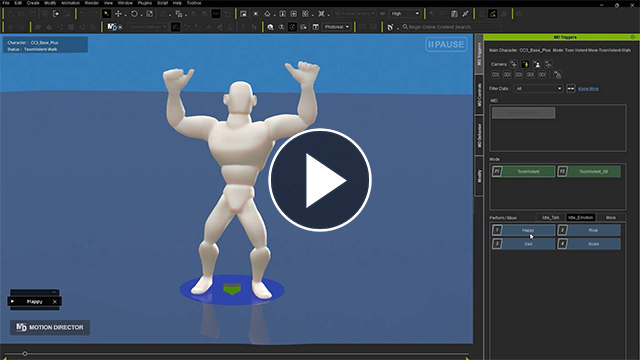640x360 pixels.
Task: Click the dropdown arrow beside the Rotate tool
Action: (x=141, y=15)
